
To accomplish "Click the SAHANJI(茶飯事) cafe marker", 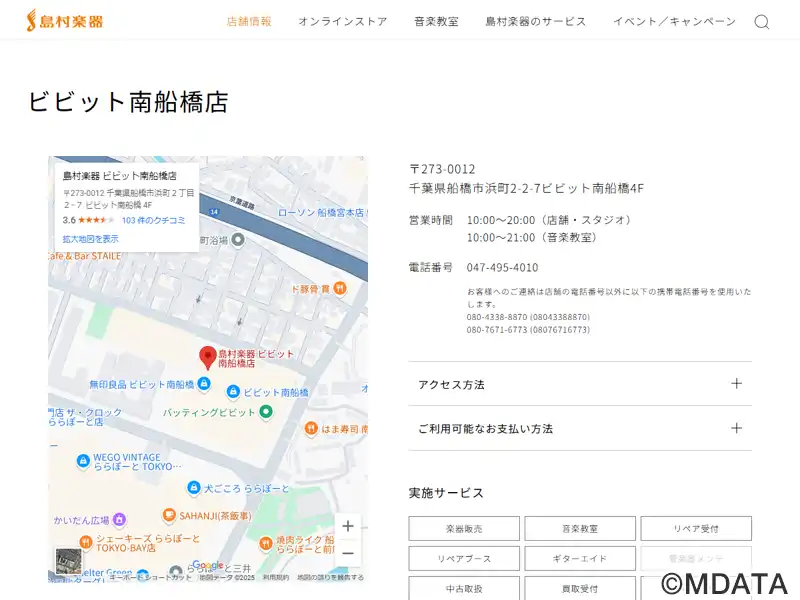I will [x=169, y=515].
